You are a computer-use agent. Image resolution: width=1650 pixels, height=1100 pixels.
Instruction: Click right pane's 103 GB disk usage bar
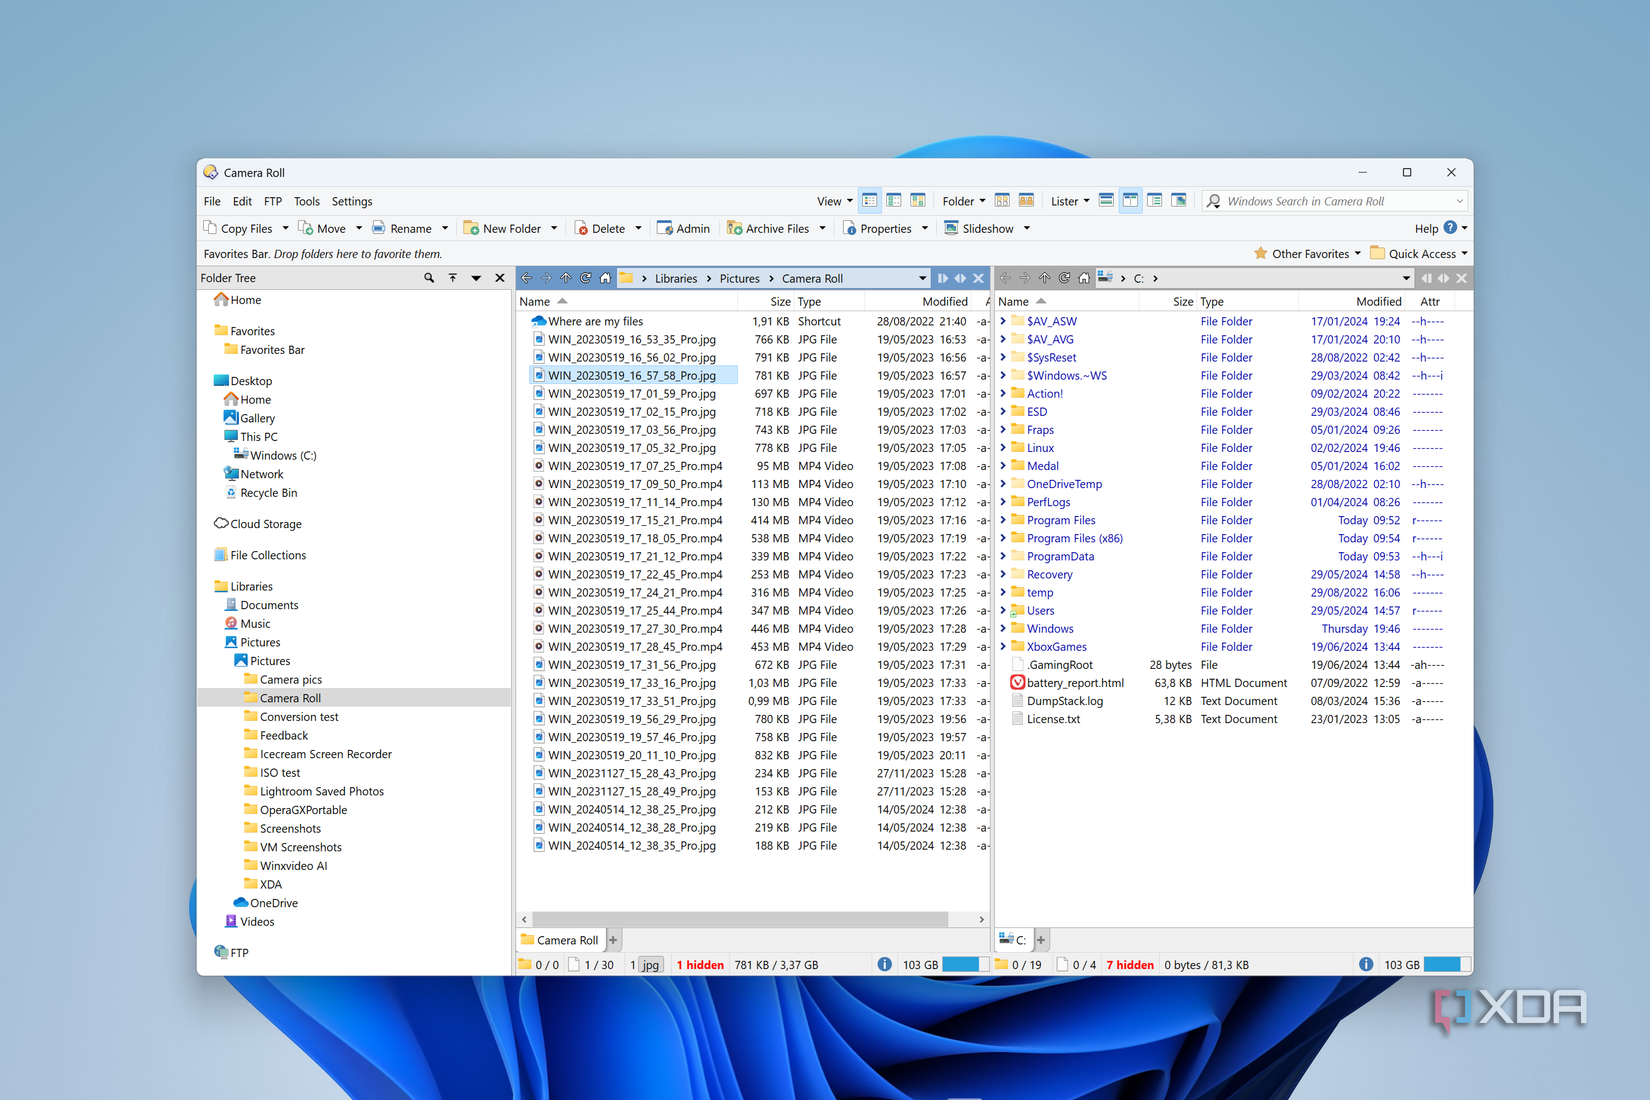coord(1446,965)
